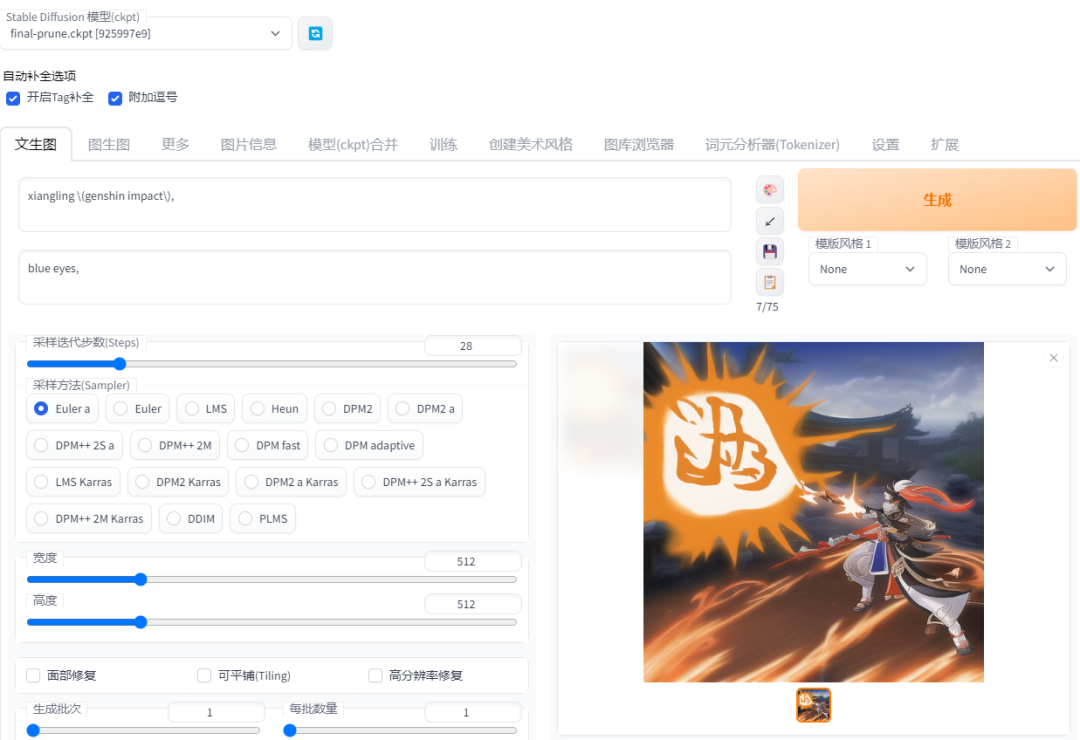Enable the 面部修复 checkbox

[x=34, y=676]
